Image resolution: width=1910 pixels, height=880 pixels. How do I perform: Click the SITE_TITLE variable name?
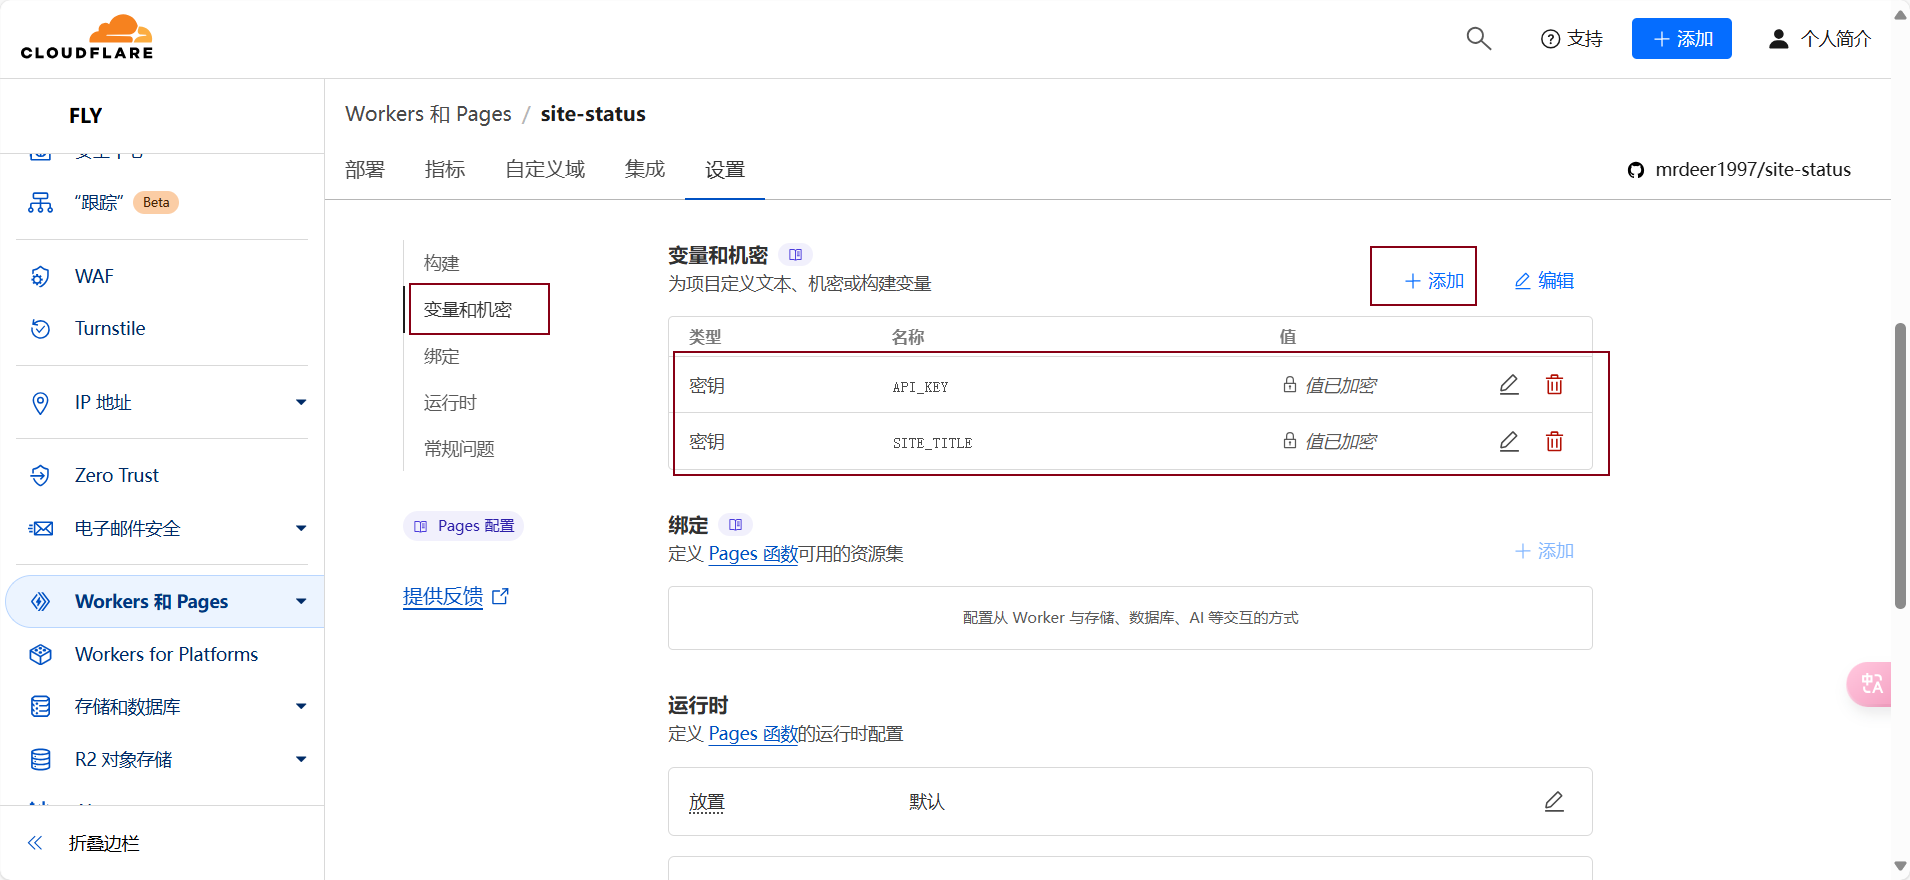click(932, 443)
